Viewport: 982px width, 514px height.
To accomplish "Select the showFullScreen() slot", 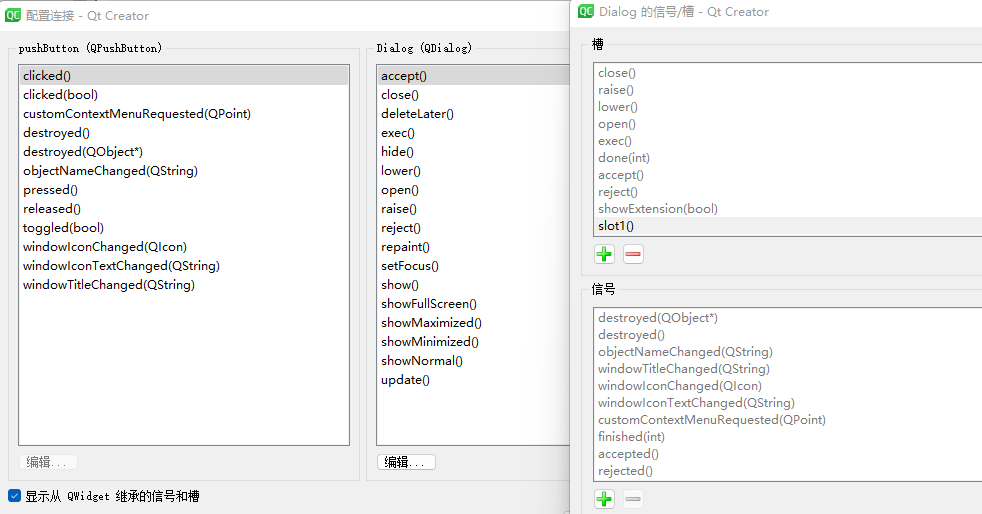I will tap(473, 304).
